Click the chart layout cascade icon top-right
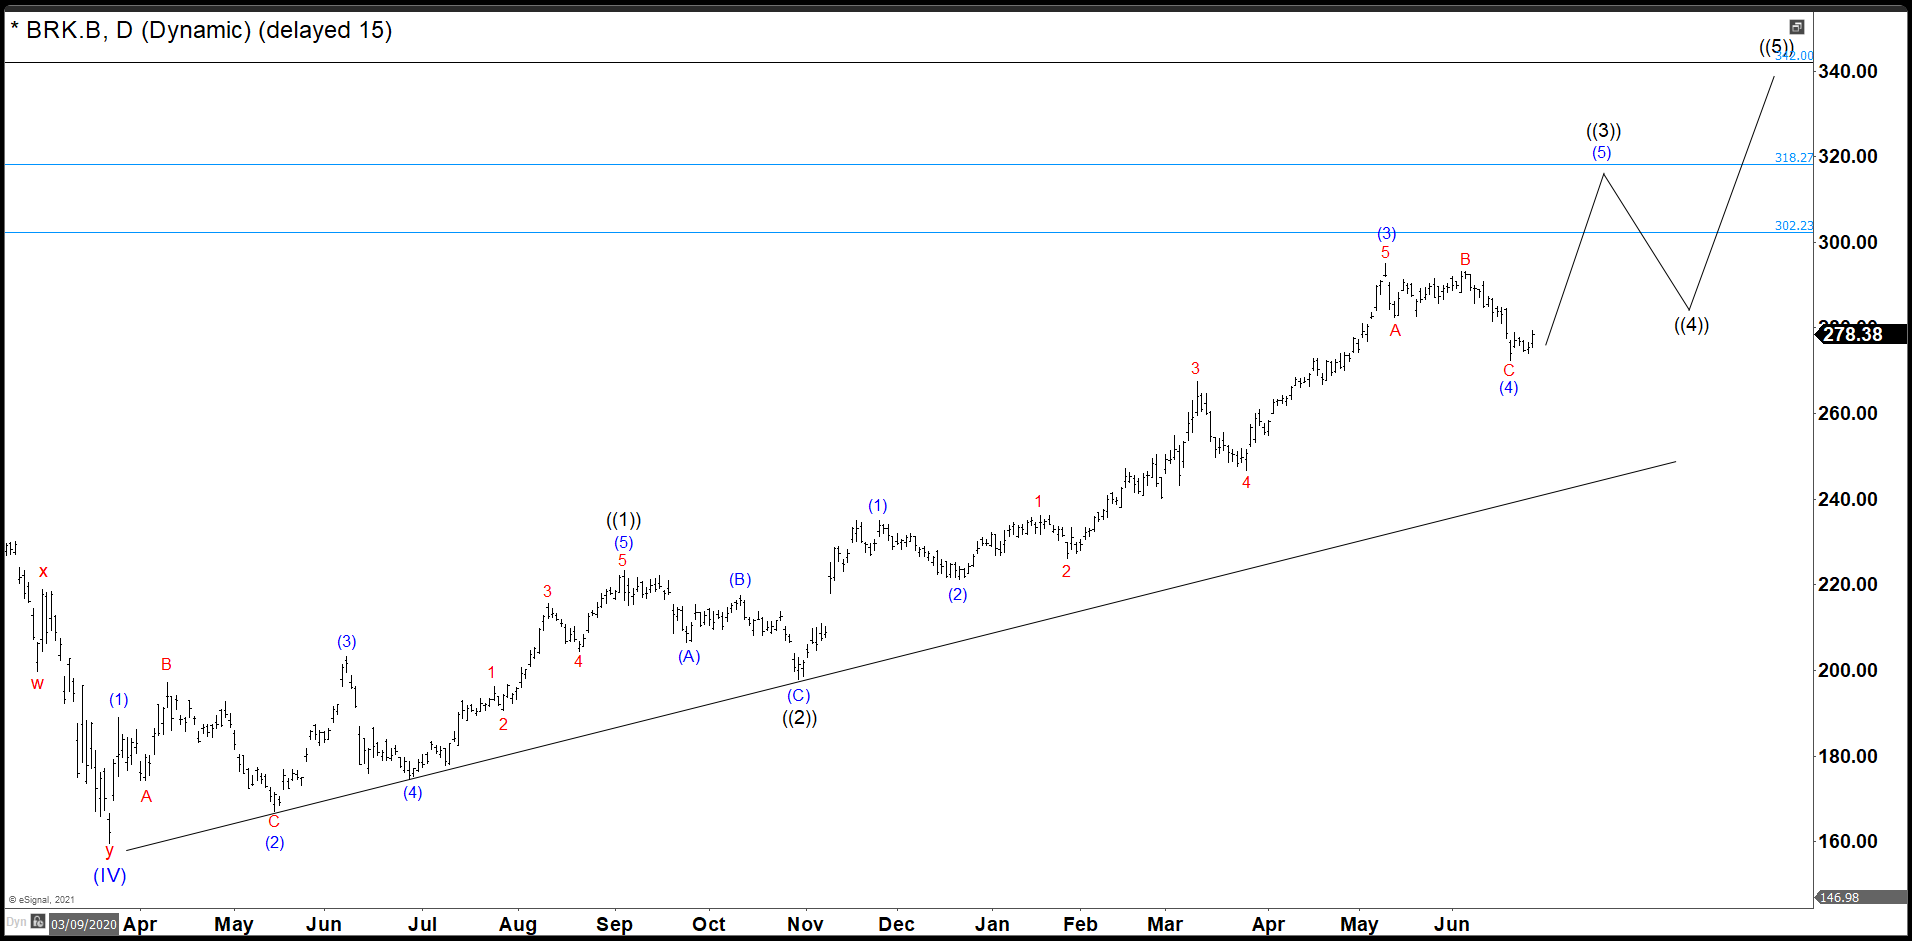This screenshot has width=1912, height=941. (x=1797, y=28)
